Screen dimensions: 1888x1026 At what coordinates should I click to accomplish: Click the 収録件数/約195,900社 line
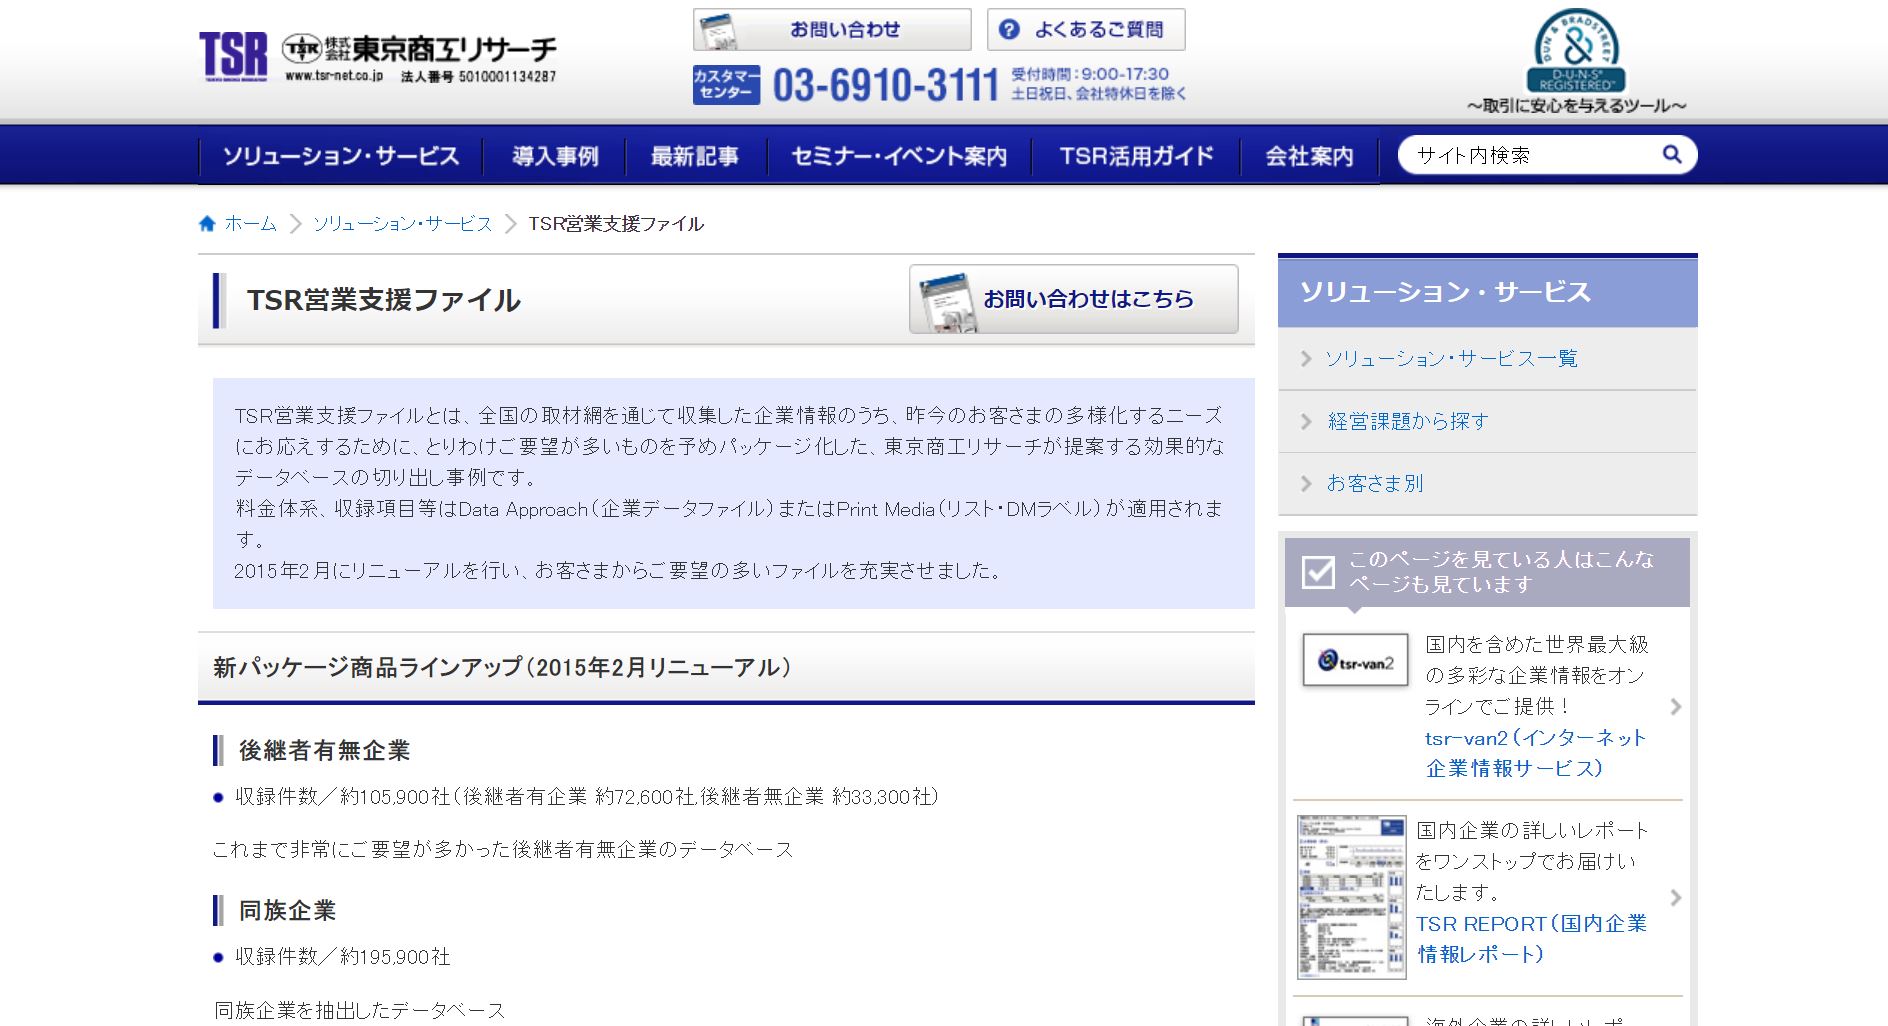pos(342,957)
